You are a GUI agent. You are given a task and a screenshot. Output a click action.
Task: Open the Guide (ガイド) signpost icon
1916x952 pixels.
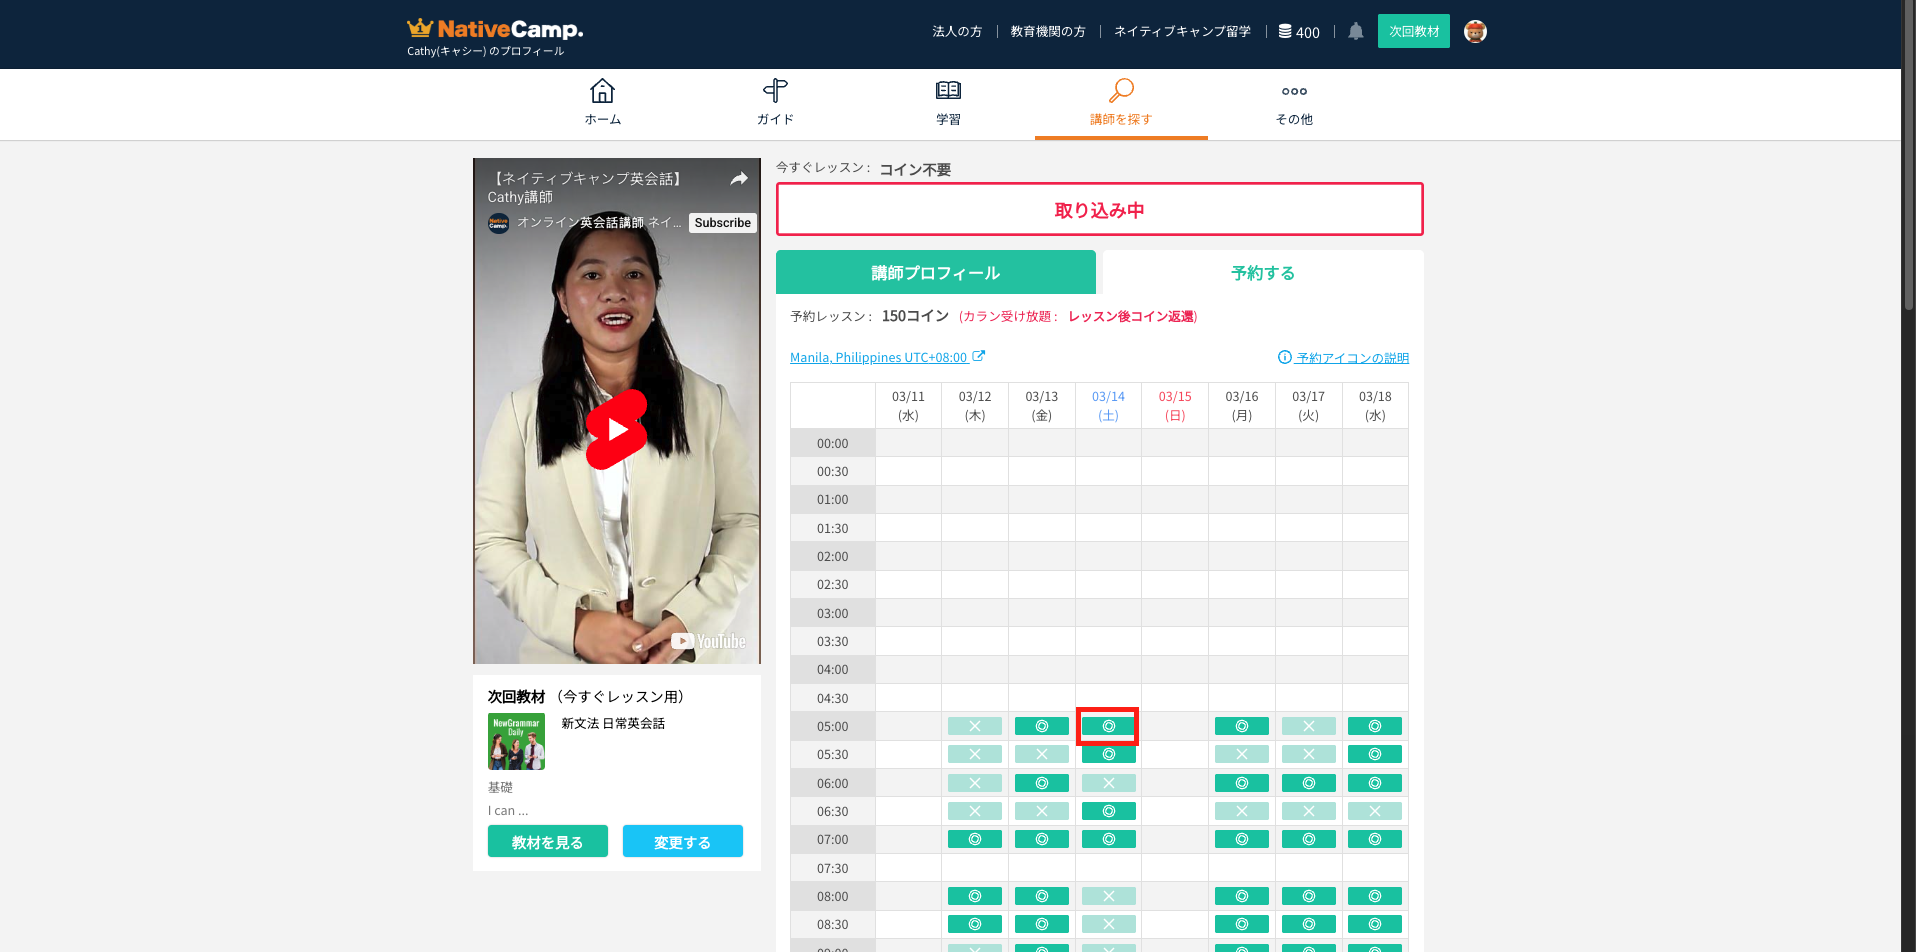coord(775,92)
